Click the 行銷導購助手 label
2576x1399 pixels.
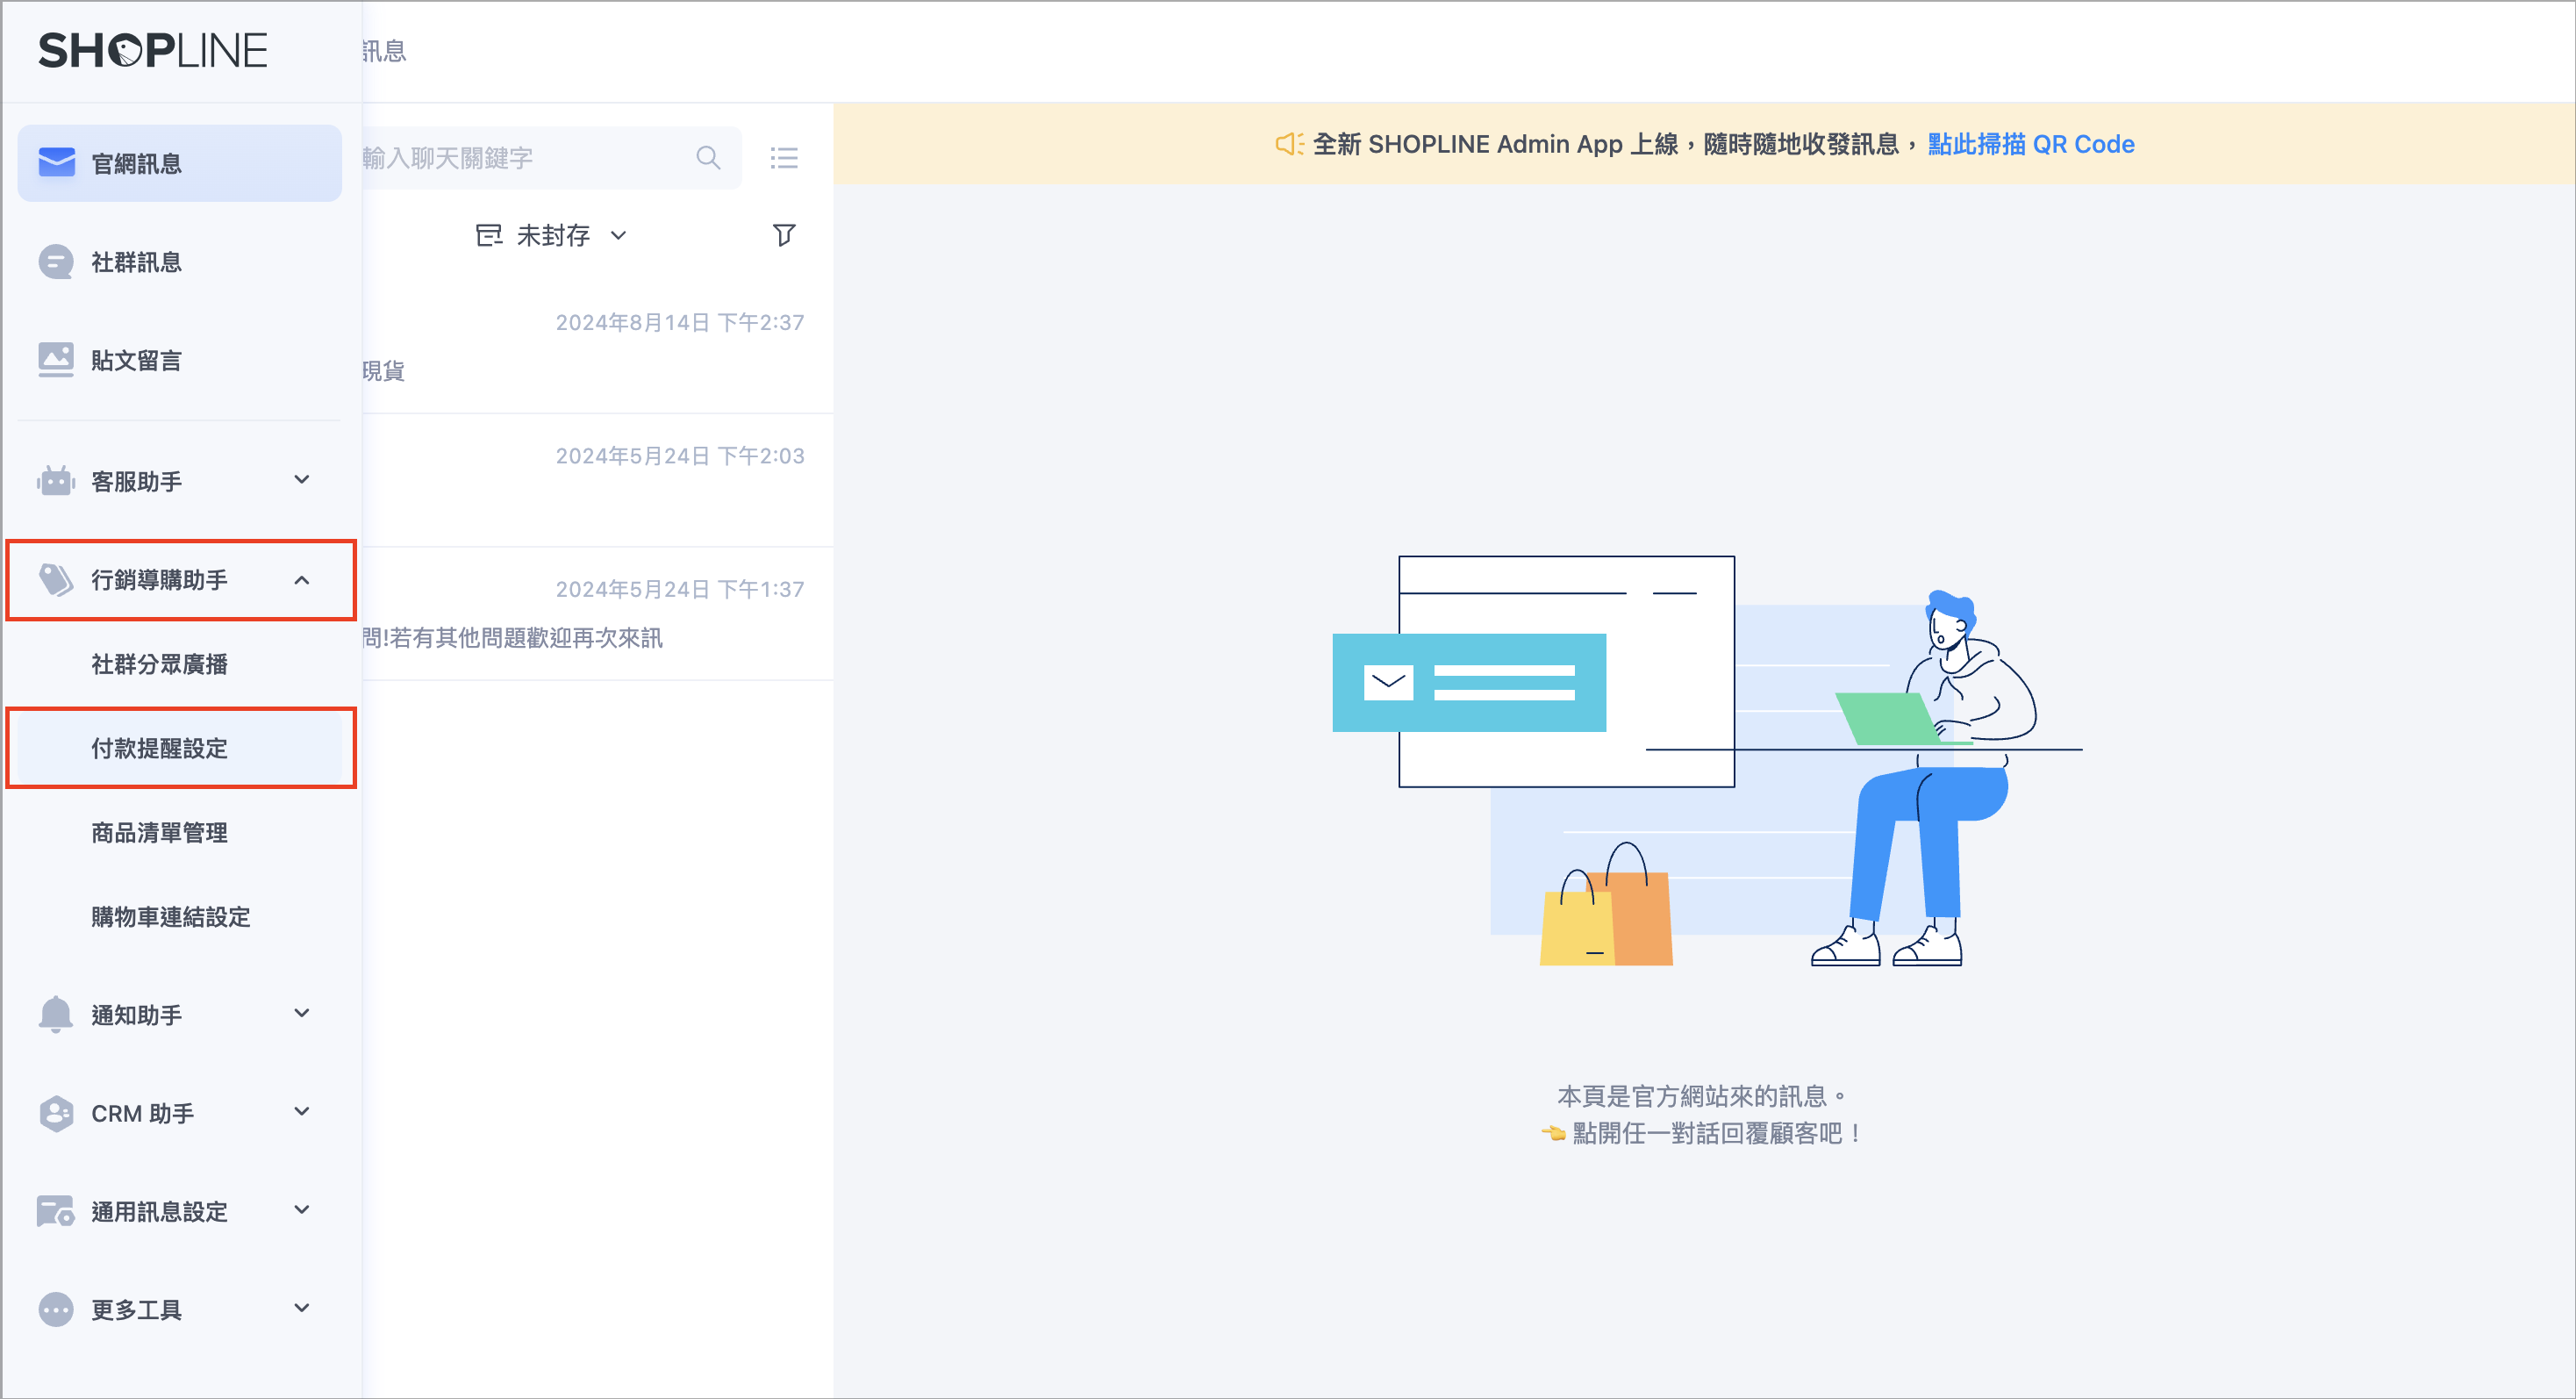[160, 579]
